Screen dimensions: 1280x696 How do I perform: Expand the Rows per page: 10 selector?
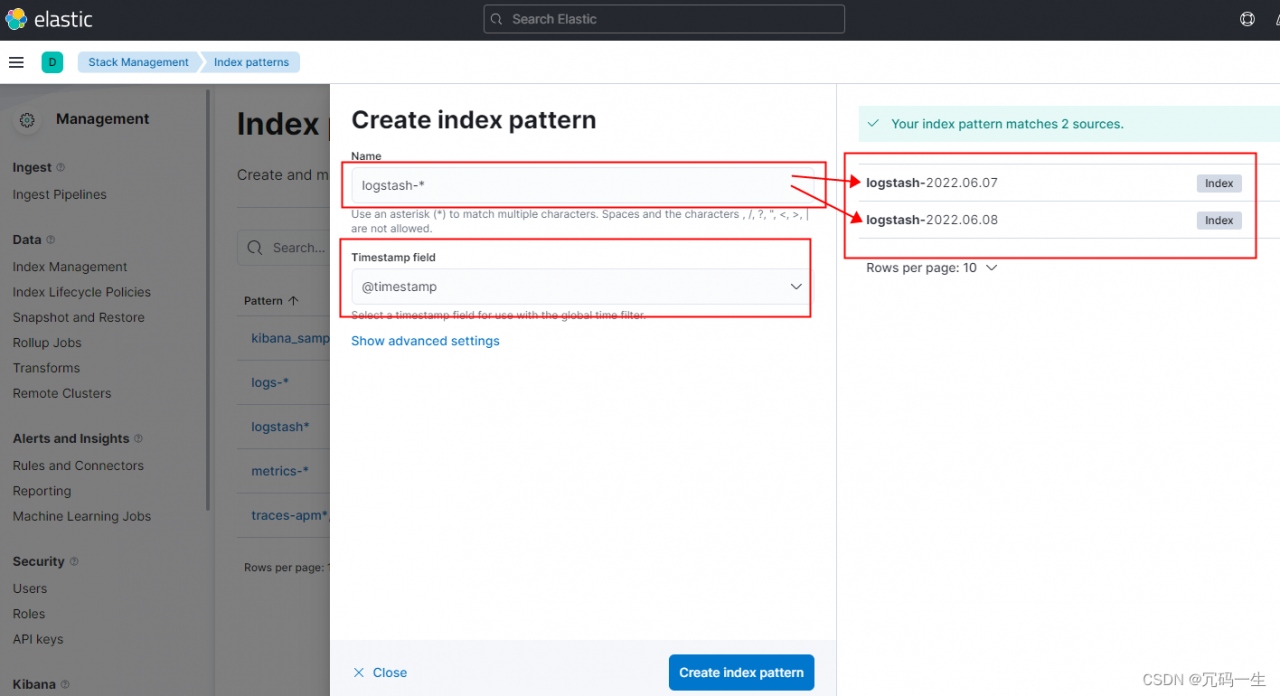[x=932, y=268]
